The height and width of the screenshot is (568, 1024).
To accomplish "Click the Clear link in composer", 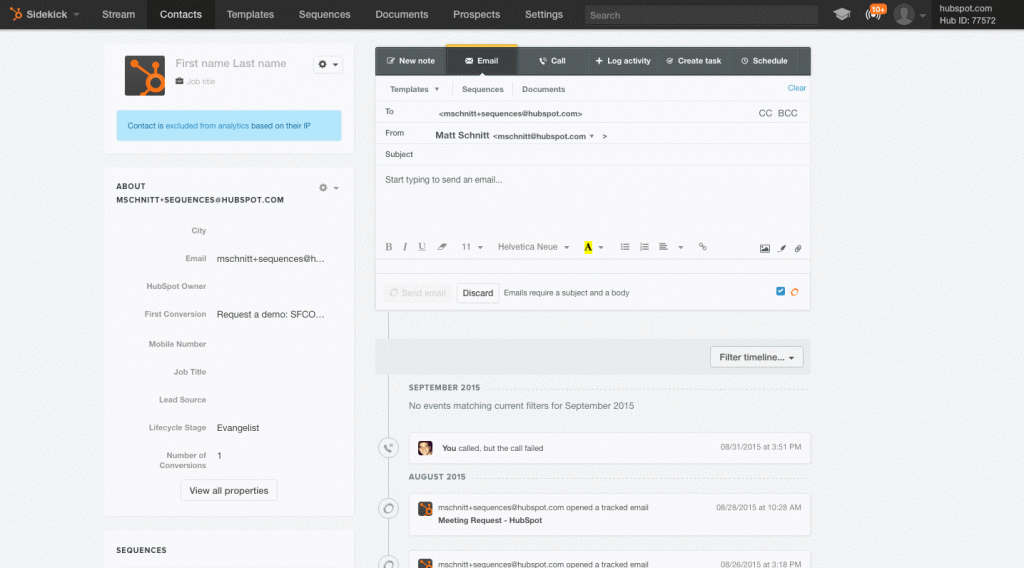I will [x=797, y=88].
